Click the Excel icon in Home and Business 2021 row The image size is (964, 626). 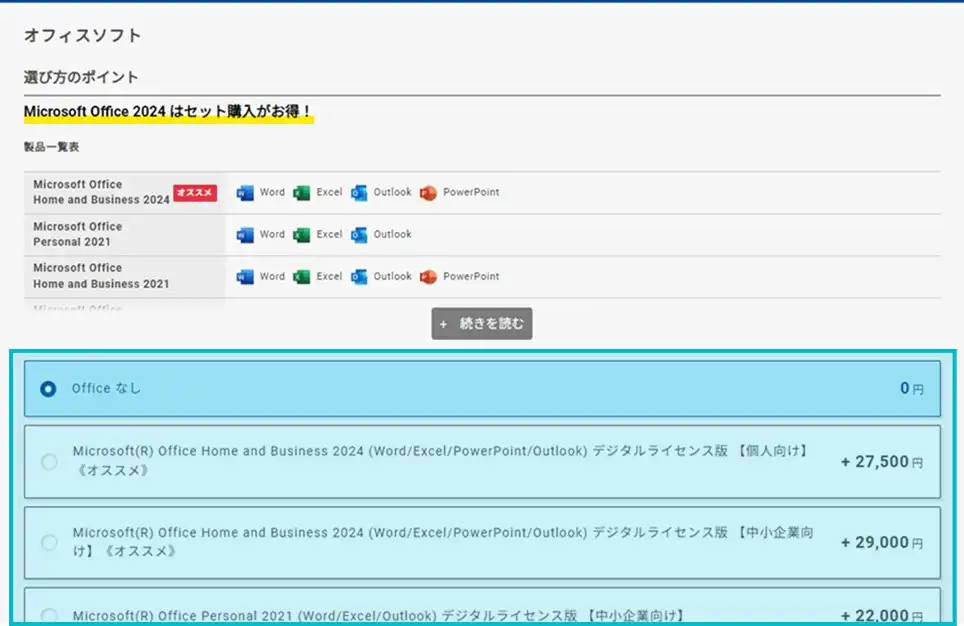[301, 277]
